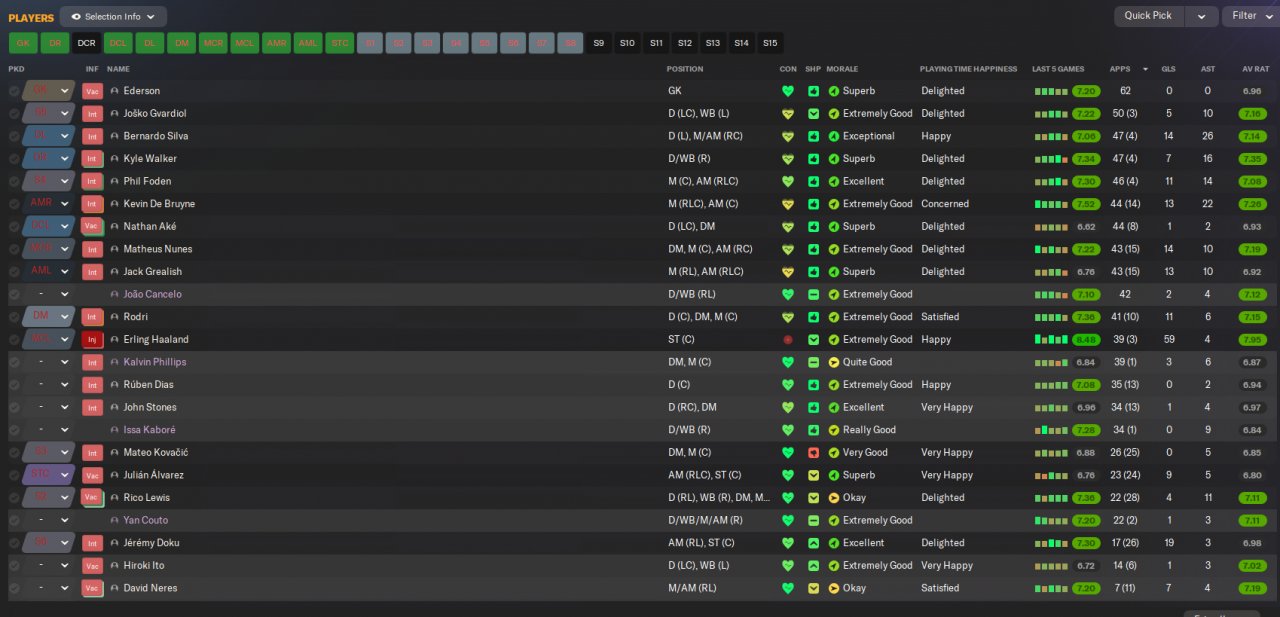Screen dimensions: 1280x617
Task: Click the Inj injury icon for Erling Haaland
Action: click(92, 340)
